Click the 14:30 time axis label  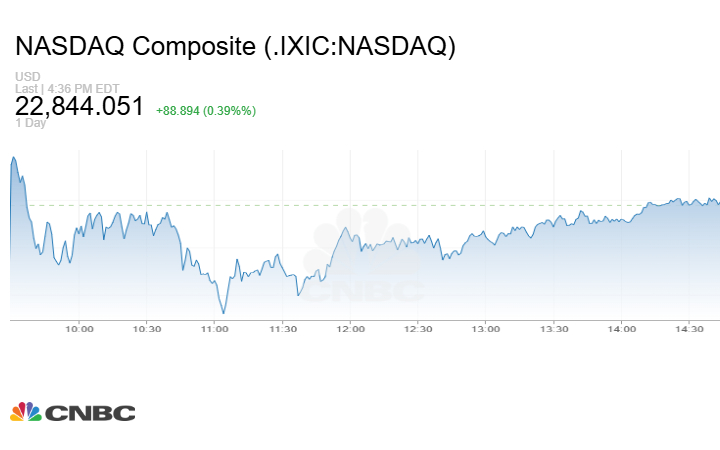click(x=689, y=329)
